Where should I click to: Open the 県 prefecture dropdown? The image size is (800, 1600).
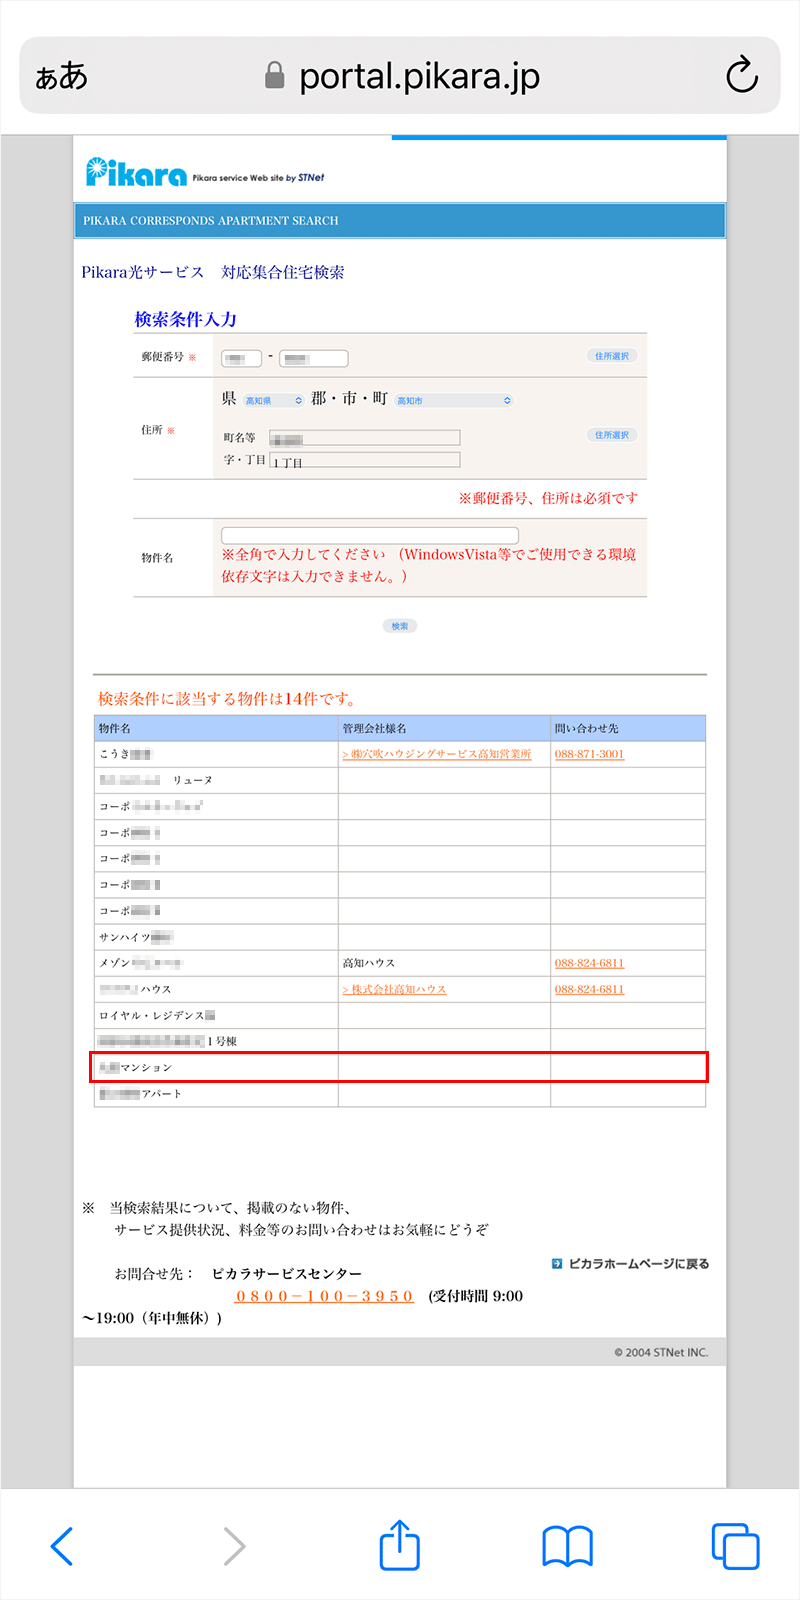pos(274,400)
